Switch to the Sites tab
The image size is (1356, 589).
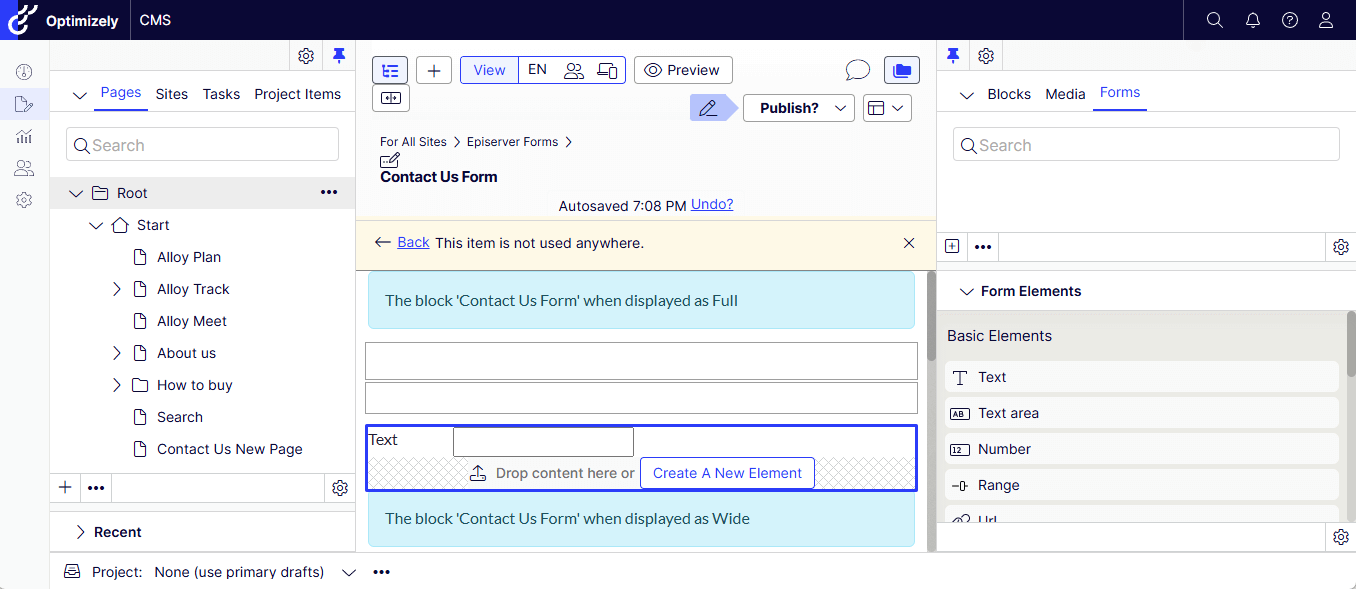[x=171, y=94]
